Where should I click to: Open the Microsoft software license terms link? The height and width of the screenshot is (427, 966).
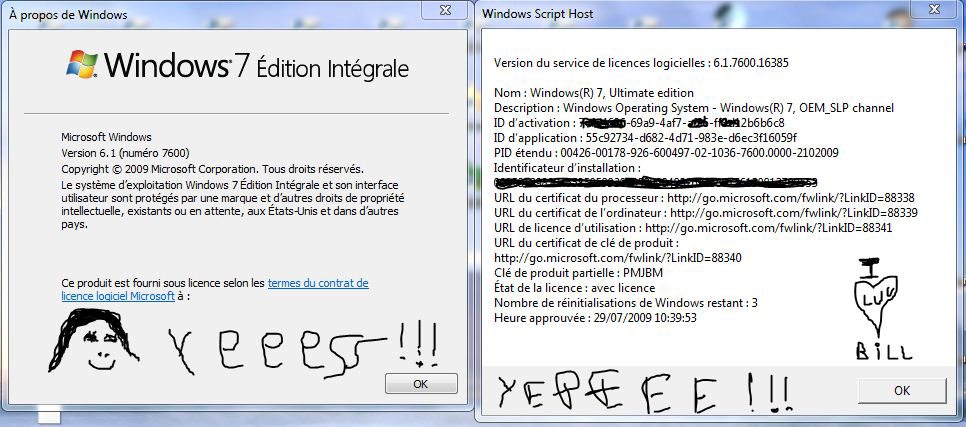click(x=215, y=290)
